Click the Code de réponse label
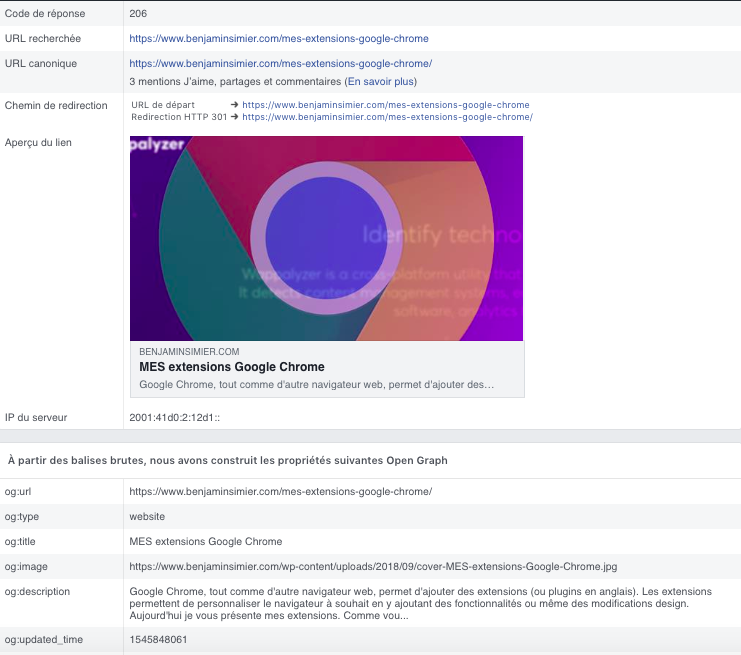 (45, 14)
